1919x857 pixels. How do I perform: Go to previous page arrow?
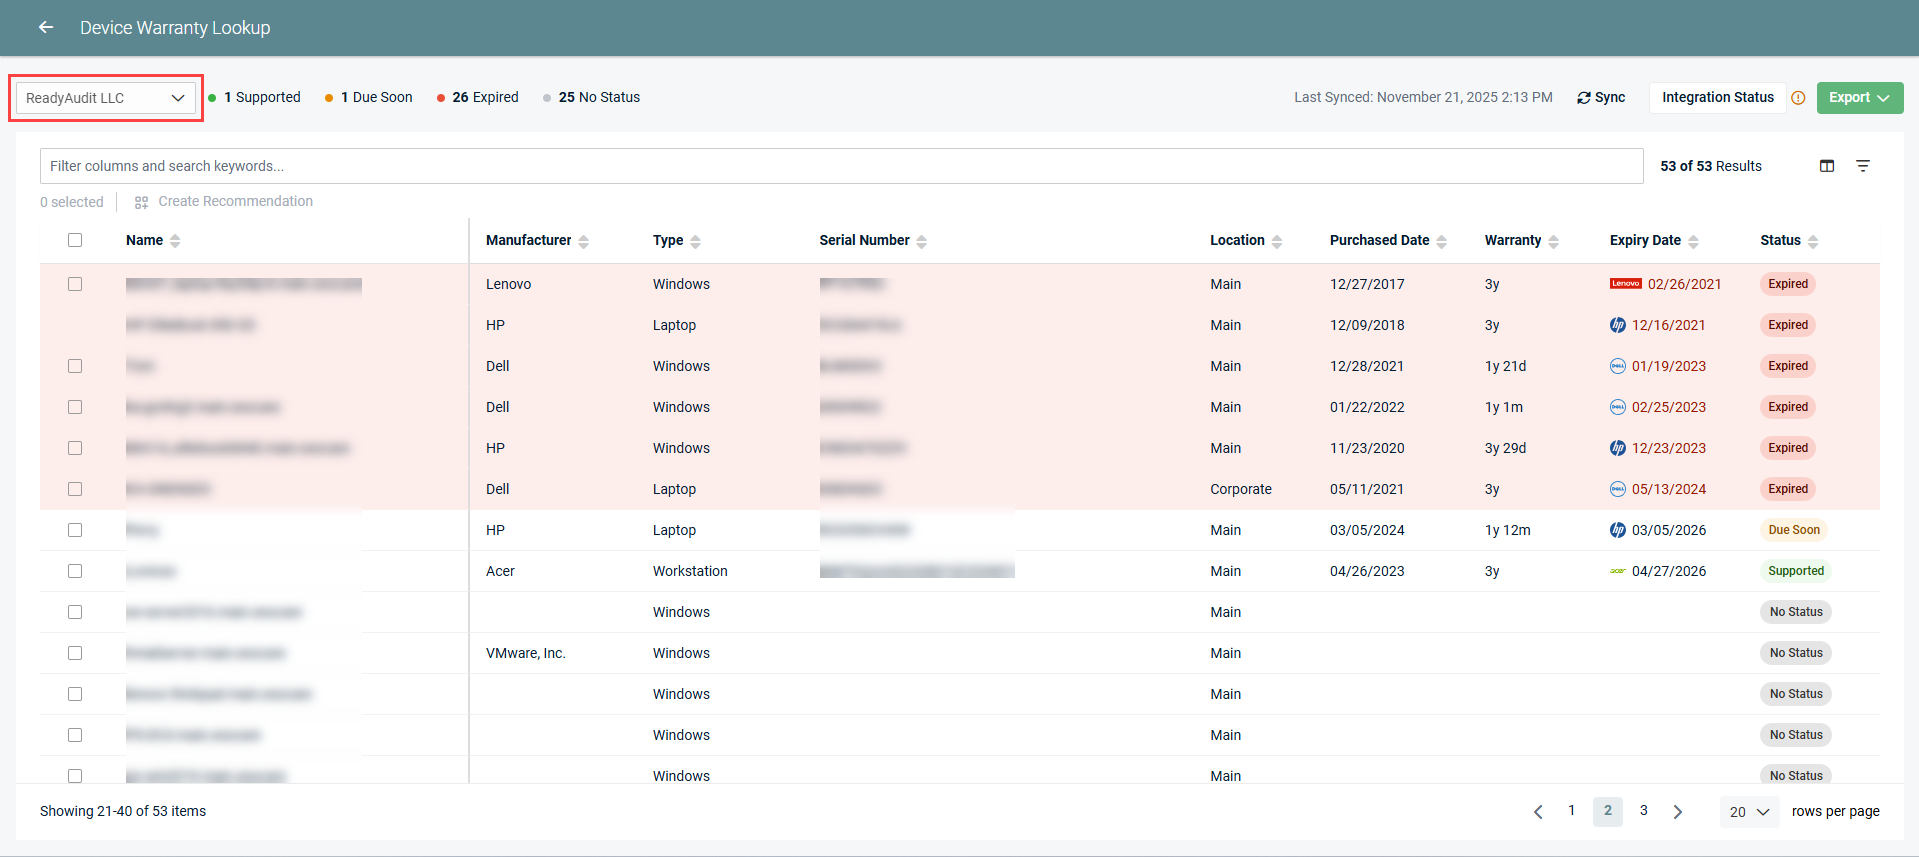[1538, 812]
